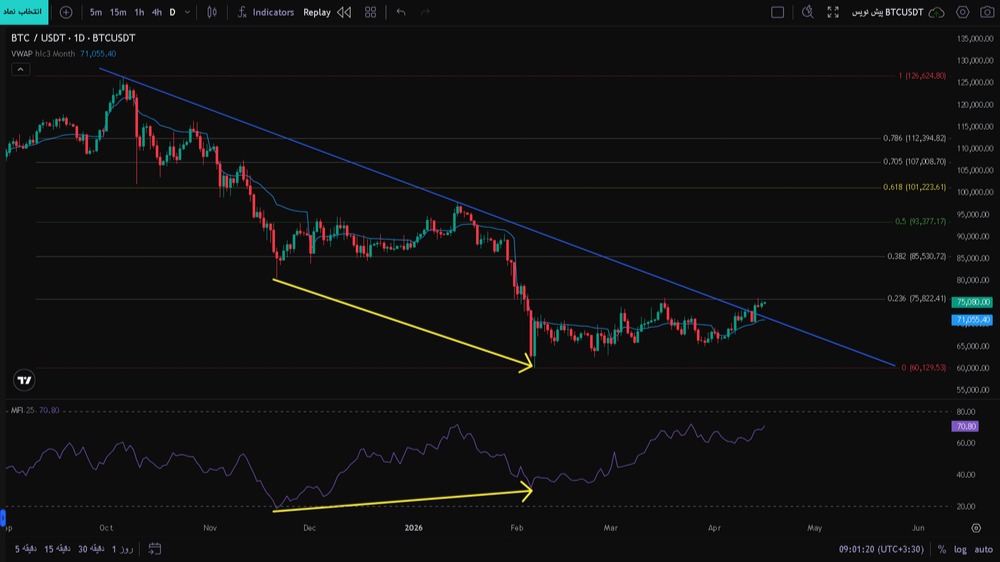Click the TradingView logo on chart
Screen dimensions: 1000x562
coord(24,380)
